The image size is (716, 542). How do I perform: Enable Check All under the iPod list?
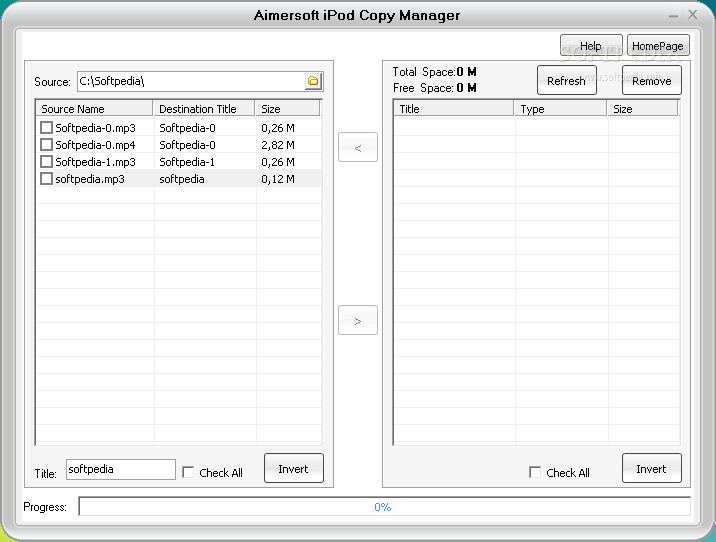point(535,473)
